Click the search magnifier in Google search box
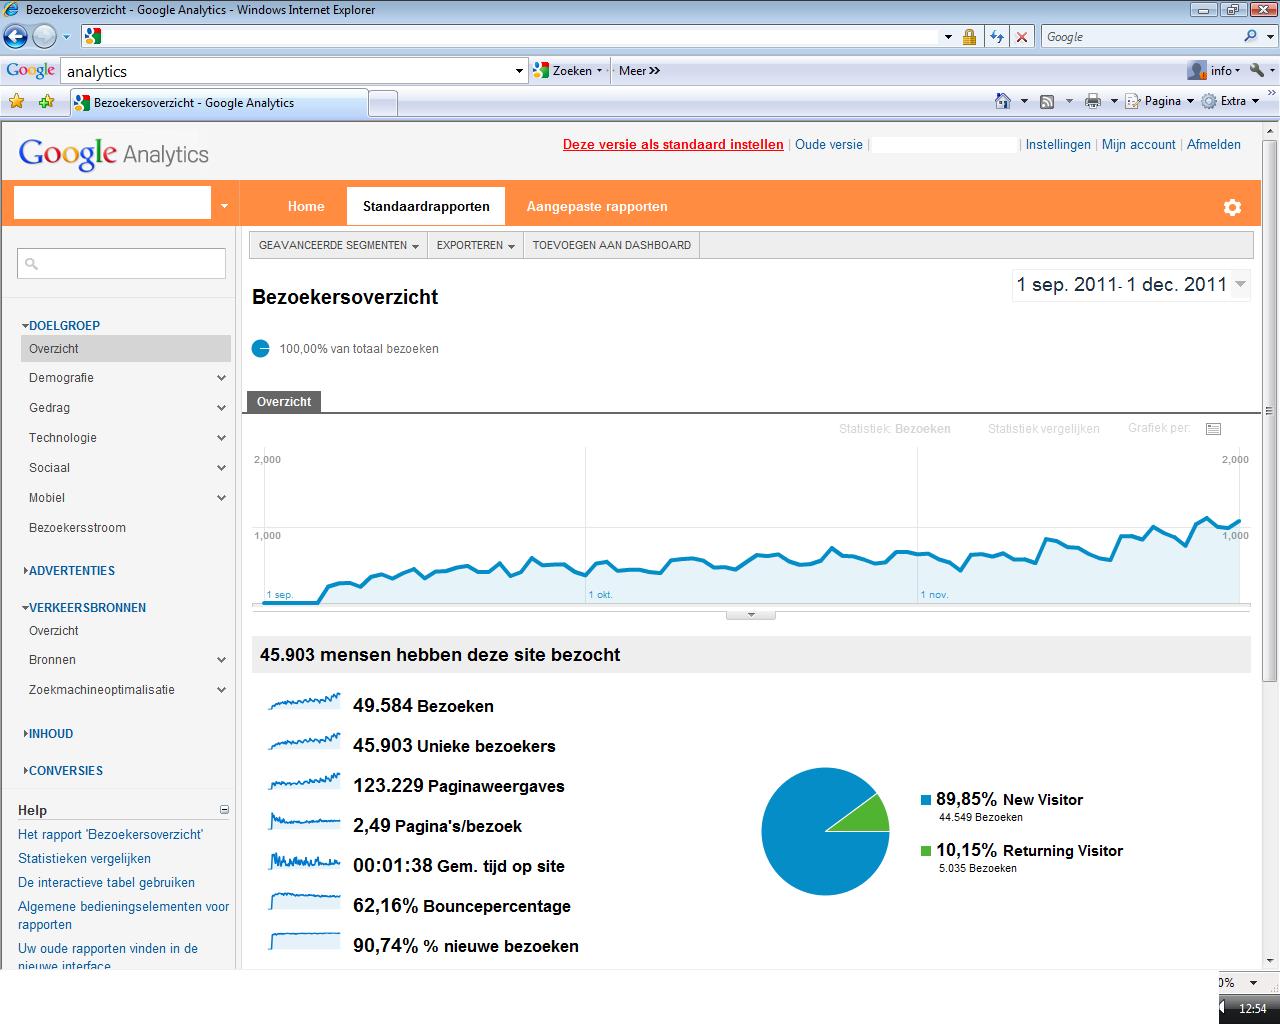This screenshot has width=1280, height=1024. [1251, 36]
